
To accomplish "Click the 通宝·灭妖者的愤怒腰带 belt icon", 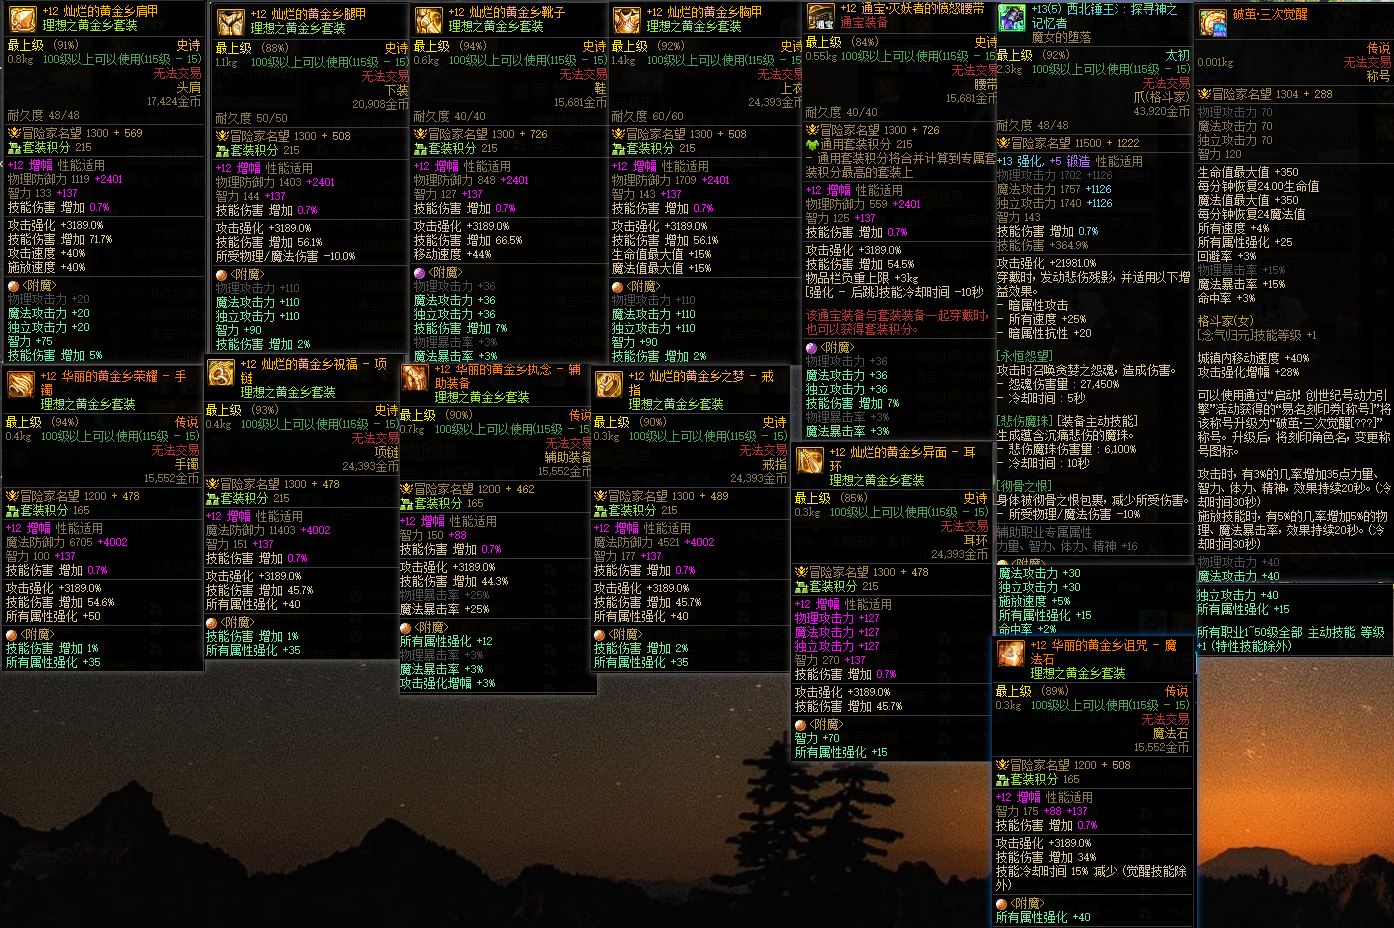I will pos(820,16).
